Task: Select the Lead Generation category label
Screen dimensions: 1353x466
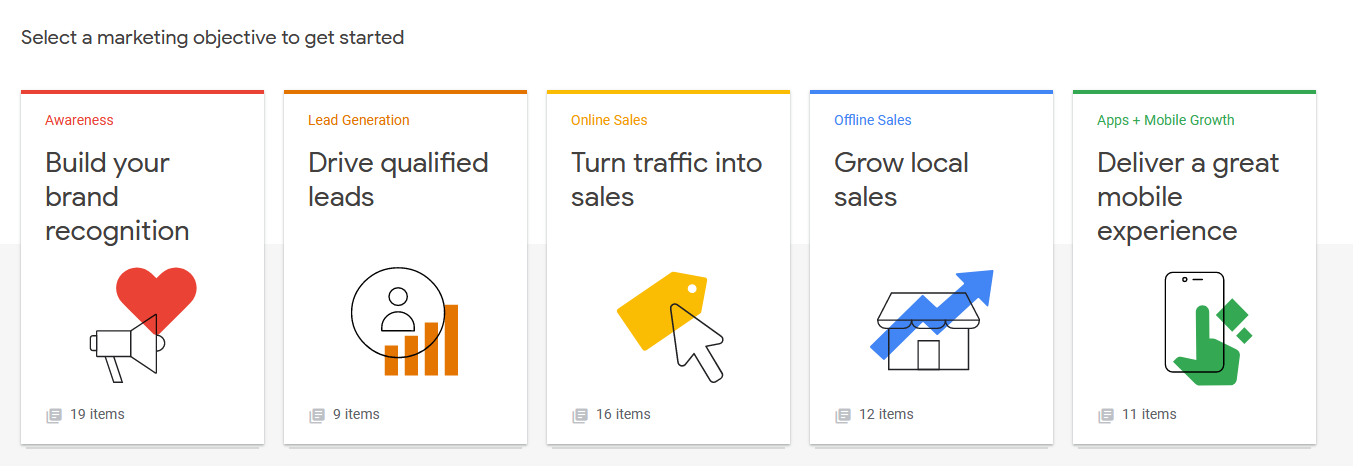Action: 359,120
